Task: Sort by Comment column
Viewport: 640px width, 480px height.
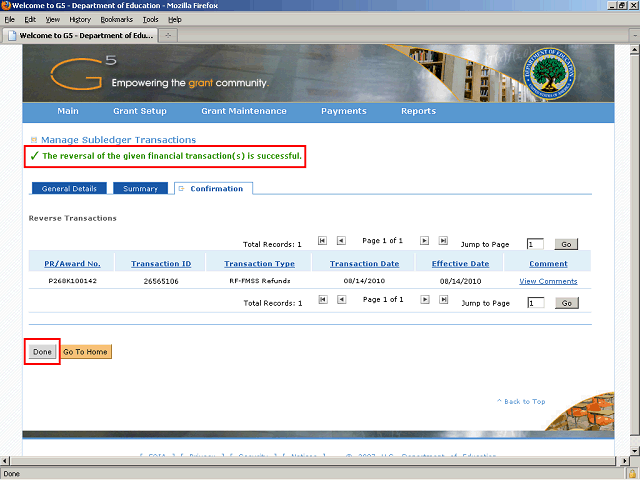Action: [548, 264]
